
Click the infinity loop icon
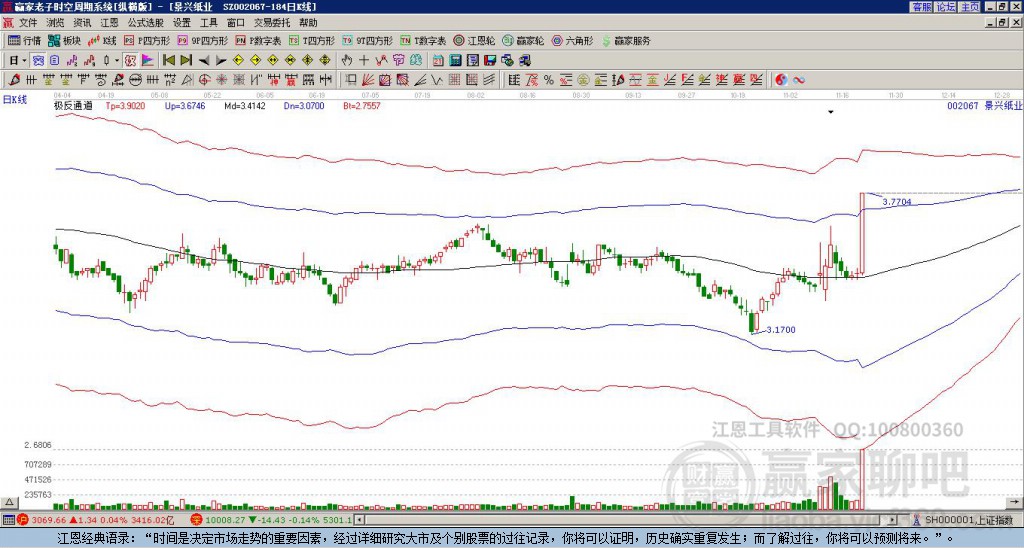pos(798,80)
